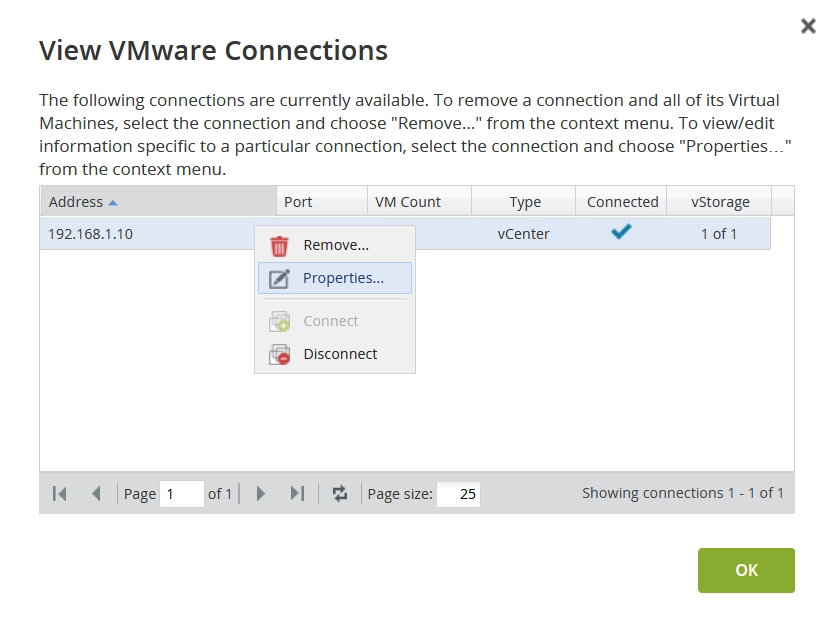Sort by the Connected column header
This screenshot has width=835, height=625.
click(621, 201)
